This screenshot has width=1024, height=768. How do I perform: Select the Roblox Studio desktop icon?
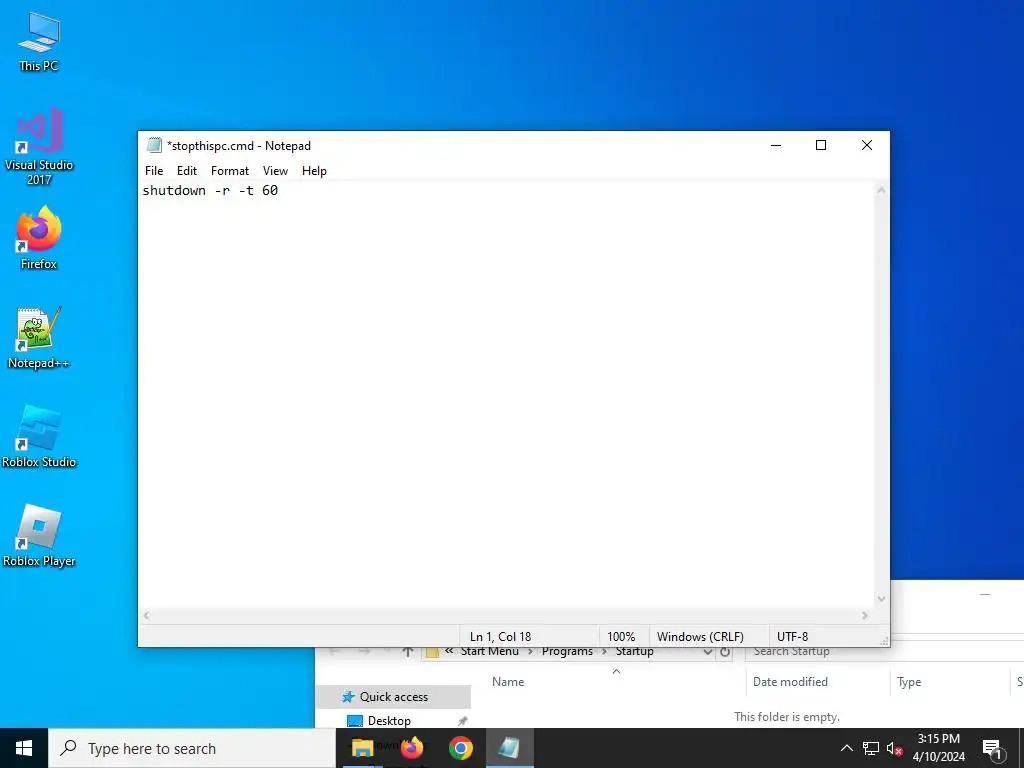click(x=39, y=436)
